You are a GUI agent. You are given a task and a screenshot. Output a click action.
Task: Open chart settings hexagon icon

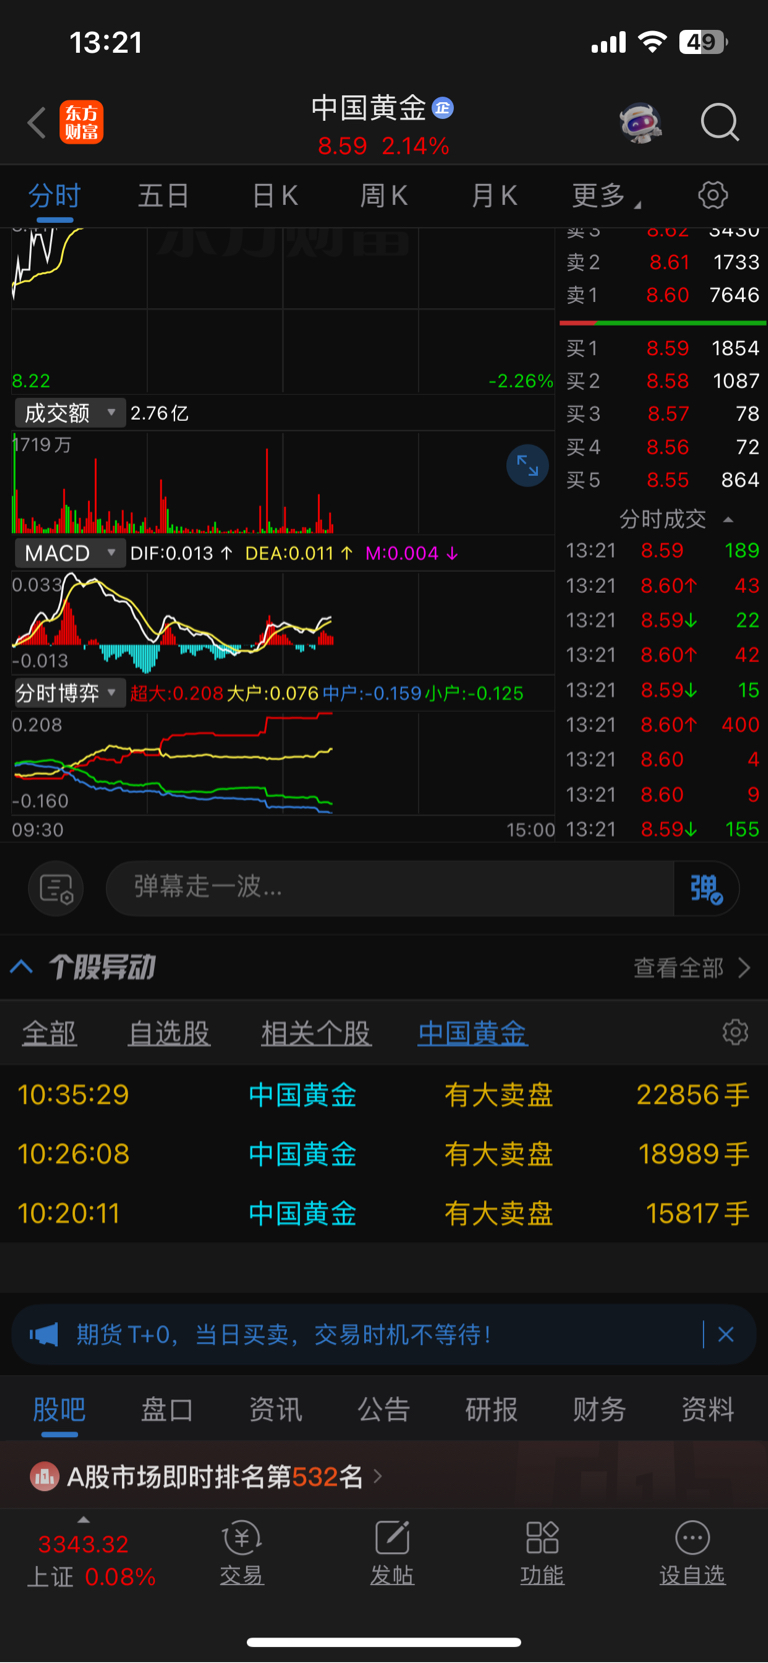(713, 195)
